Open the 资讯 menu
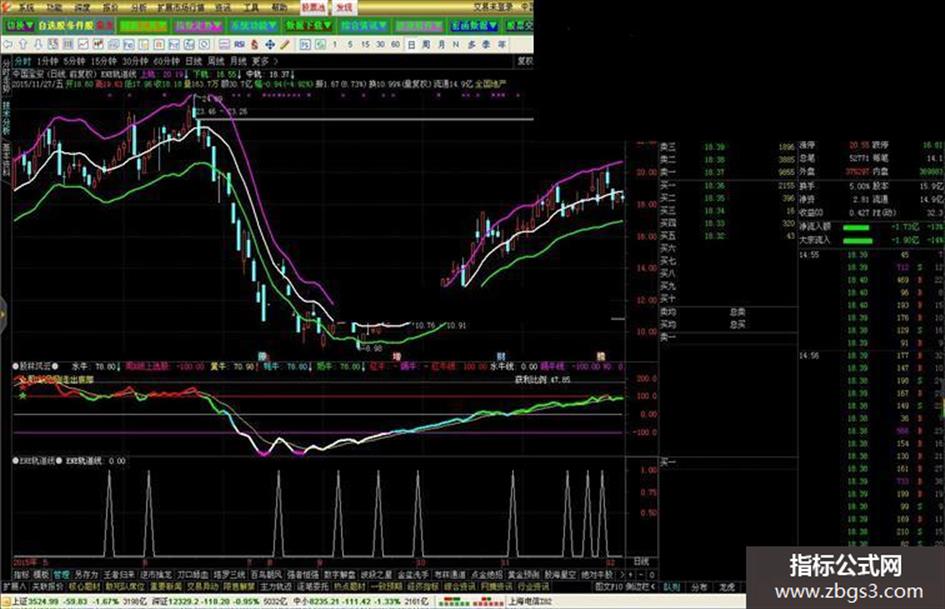 click(222, 7)
